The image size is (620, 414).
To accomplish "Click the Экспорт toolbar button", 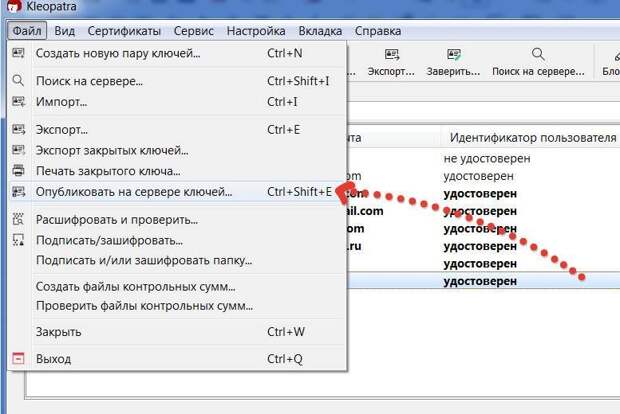I will tap(391, 62).
